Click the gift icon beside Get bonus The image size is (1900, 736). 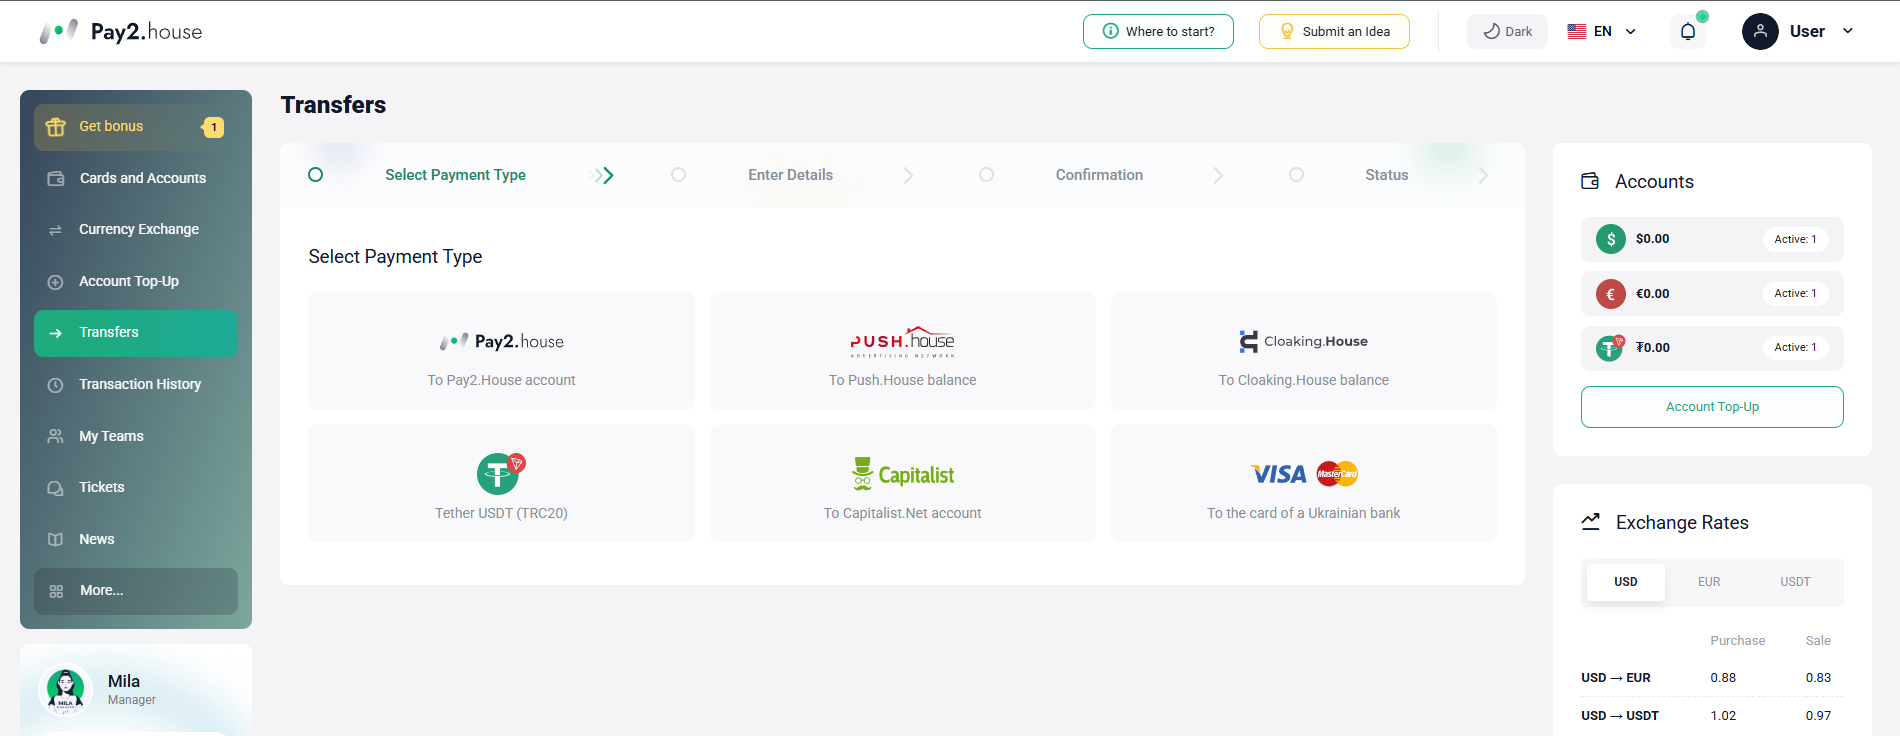pos(56,127)
